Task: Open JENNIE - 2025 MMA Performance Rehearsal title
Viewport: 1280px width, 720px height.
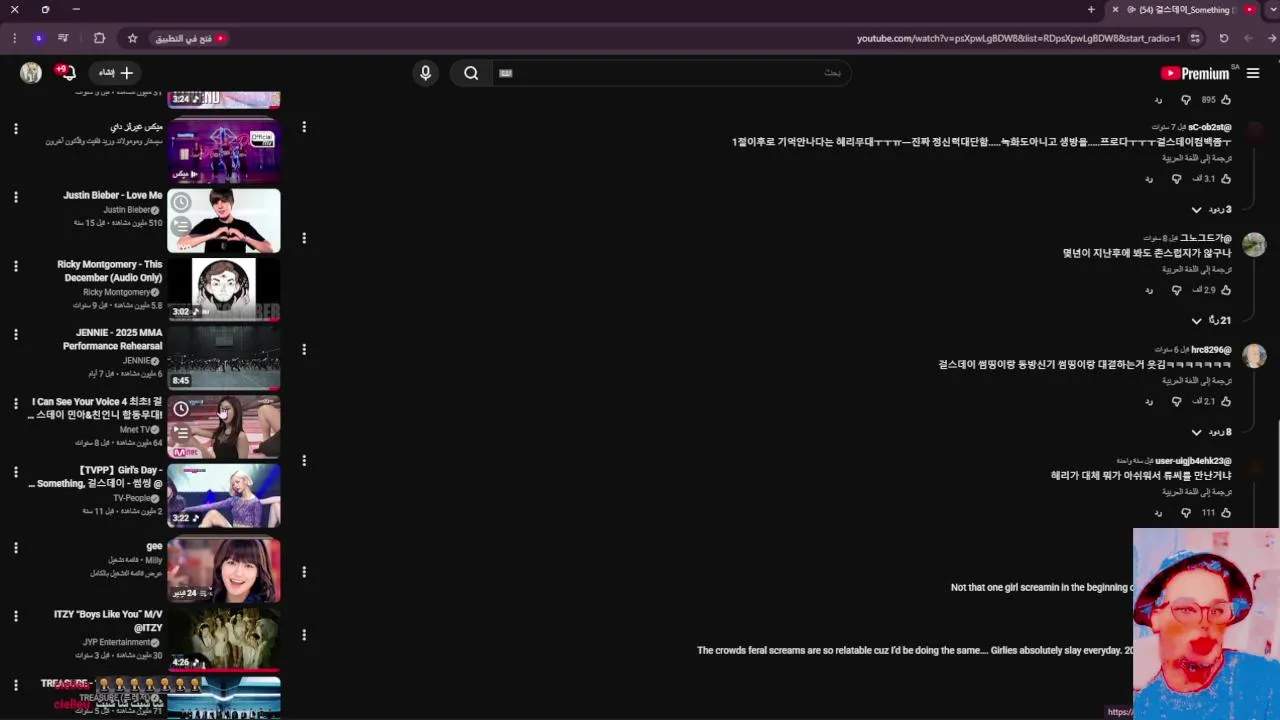Action: point(112,339)
